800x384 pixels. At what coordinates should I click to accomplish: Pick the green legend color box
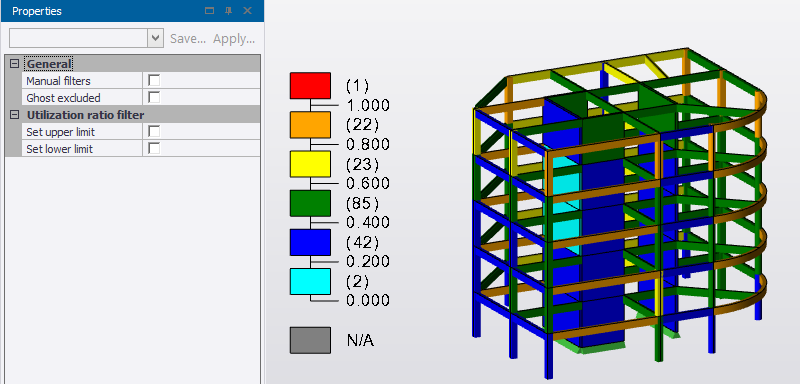point(310,203)
